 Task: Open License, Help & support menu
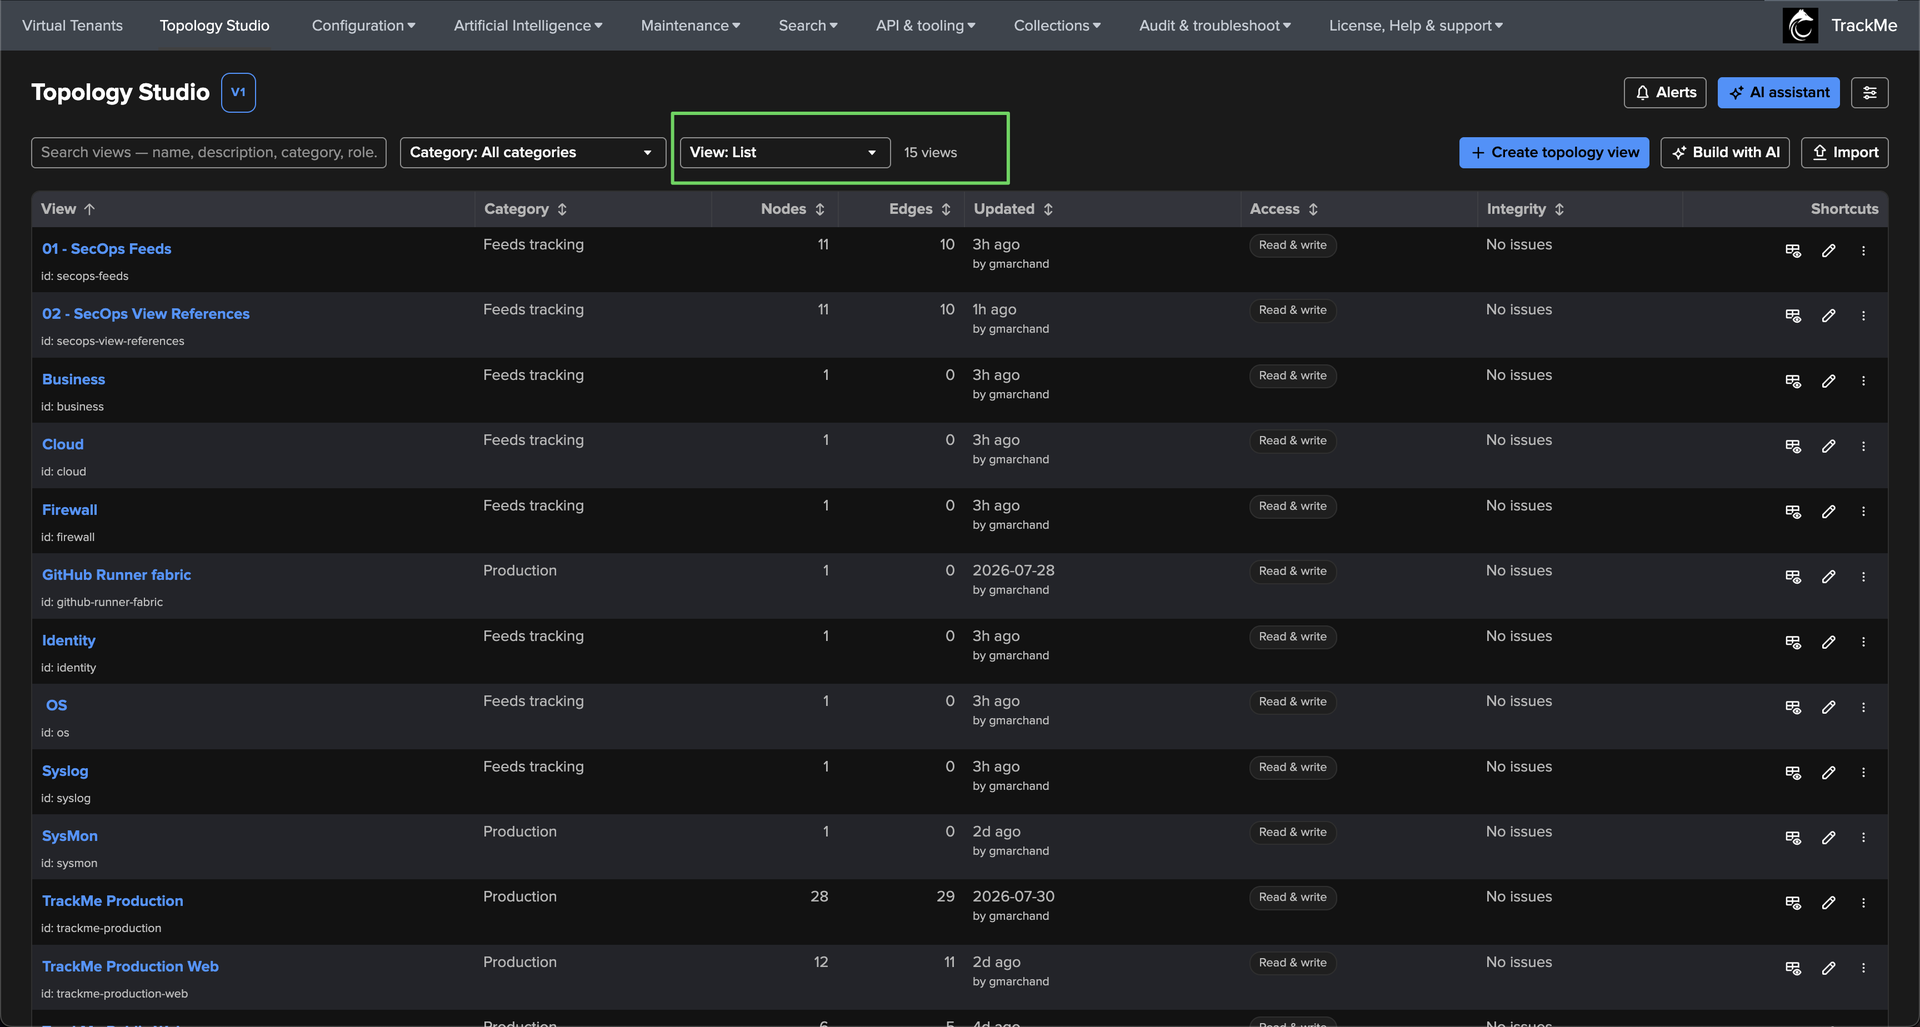coord(1416,25)
